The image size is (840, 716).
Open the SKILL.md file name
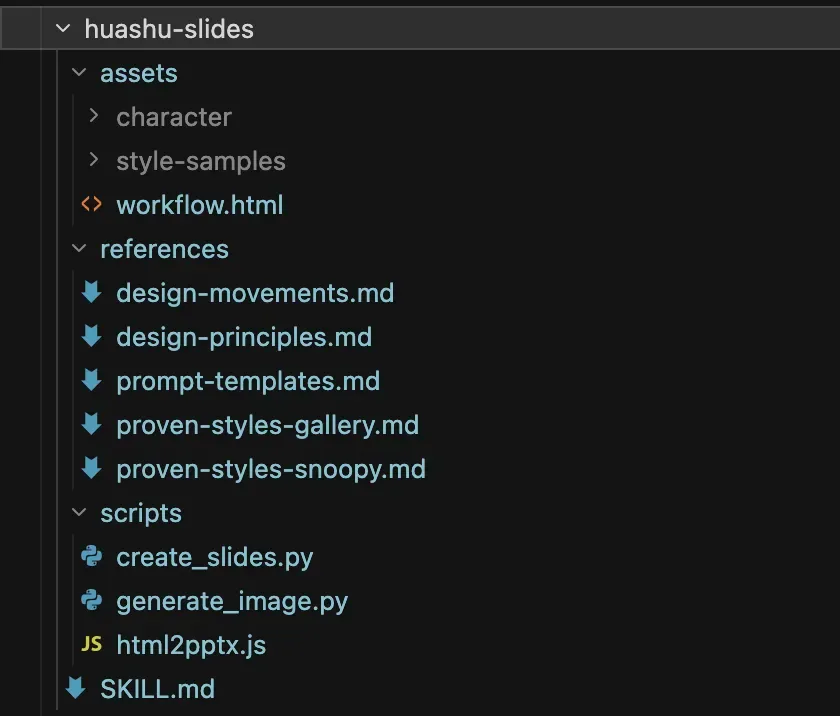point(157,688)
